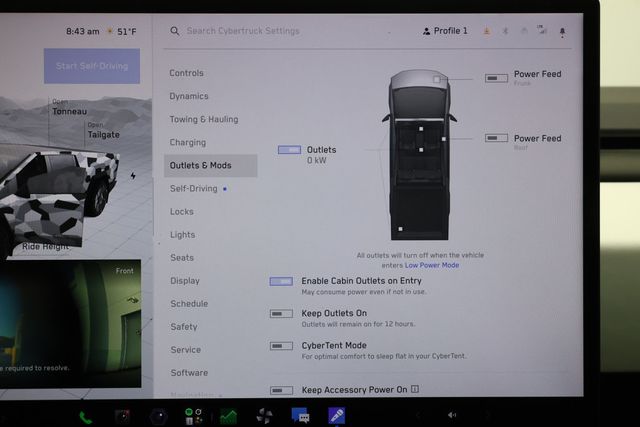
Task: Click the Start Self-Driving button
Action: point(92,66)
